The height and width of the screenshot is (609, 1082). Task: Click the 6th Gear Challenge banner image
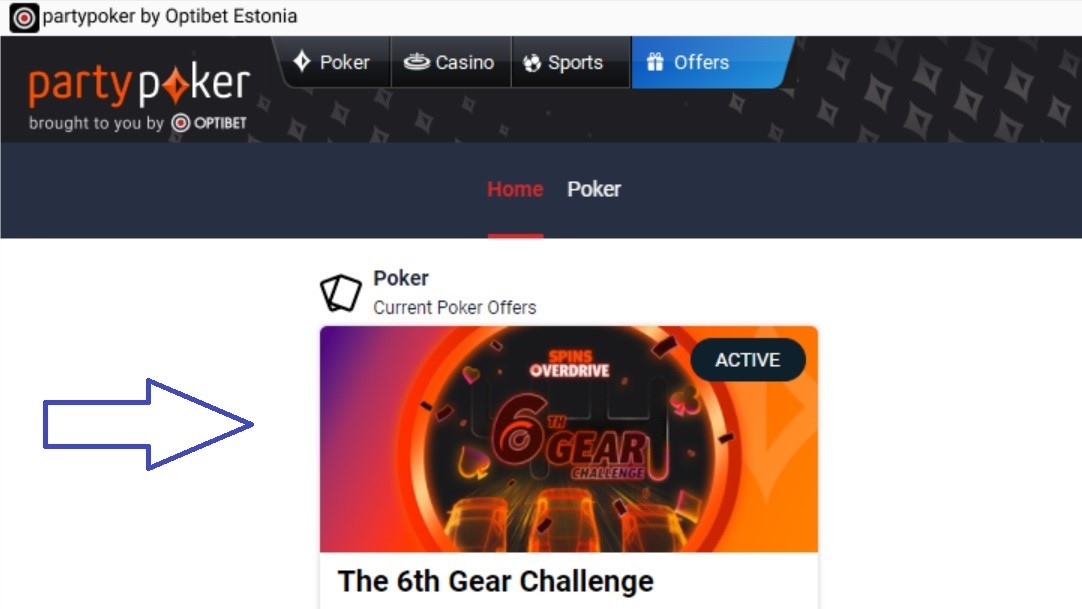[x=569, y=439]
